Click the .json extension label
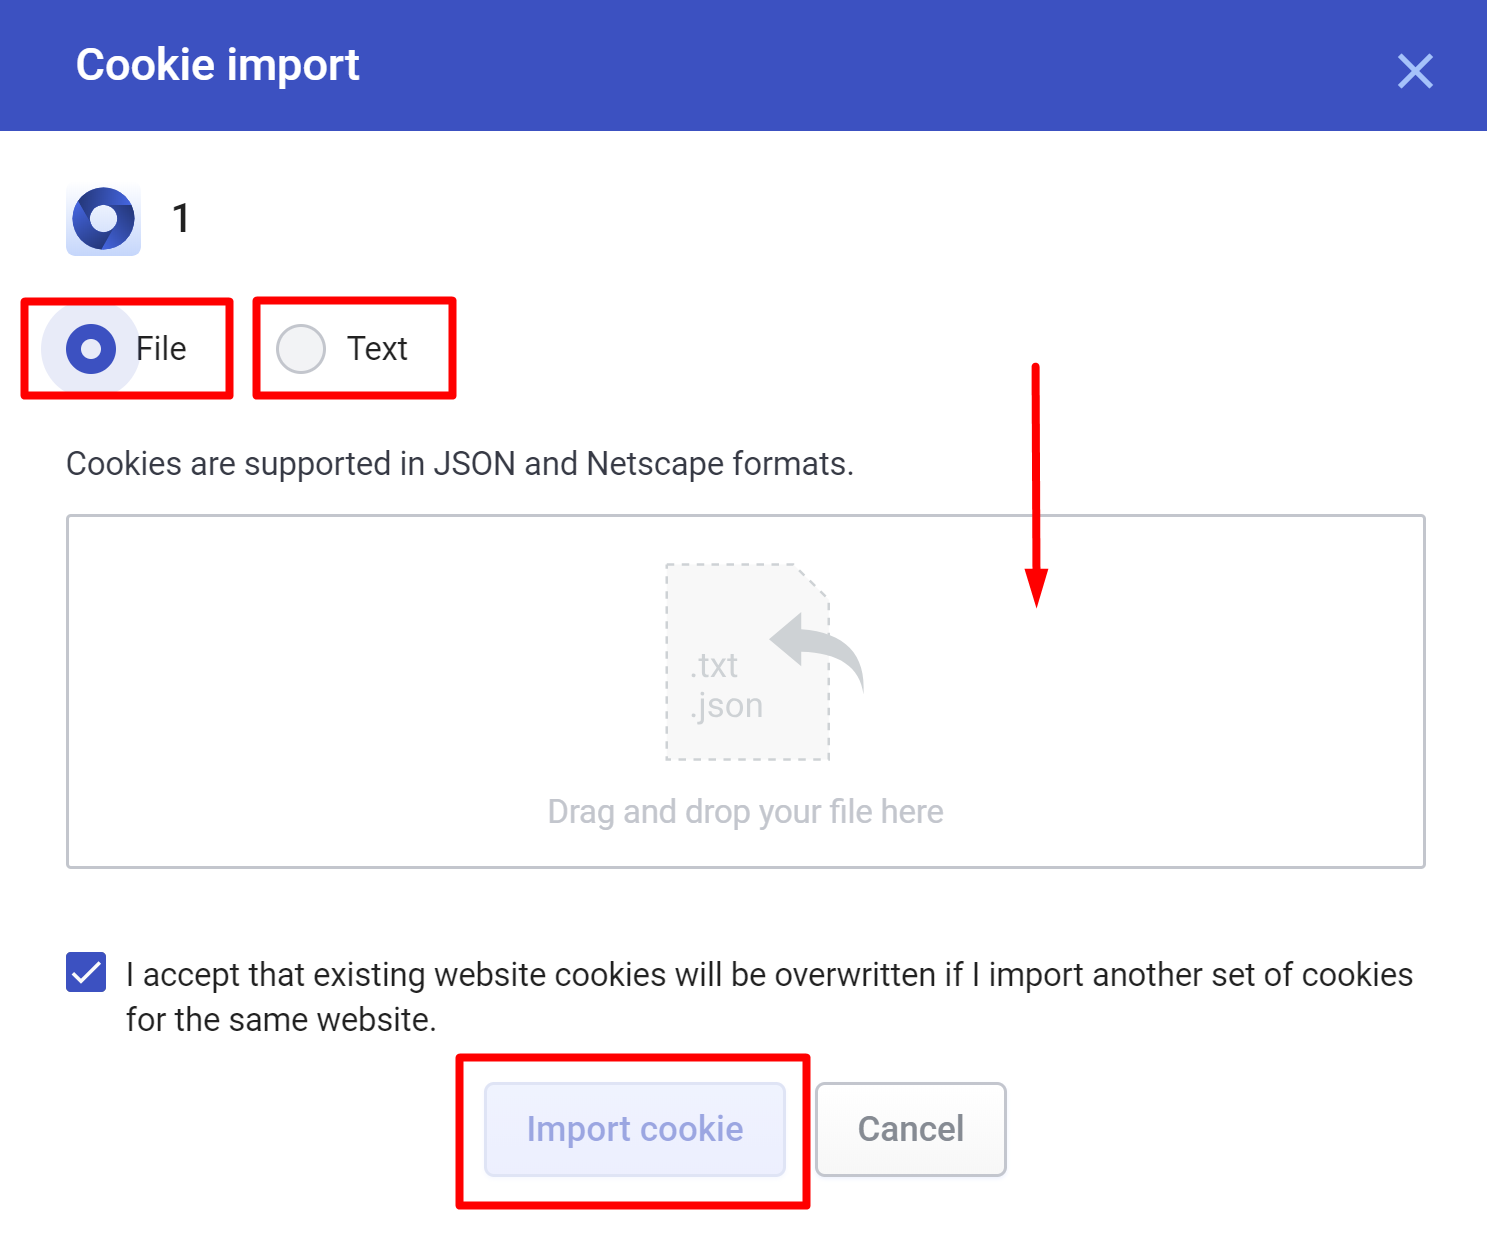Image resolution: width=1487 pixels, height=1246 pixels. pos(726,706)
